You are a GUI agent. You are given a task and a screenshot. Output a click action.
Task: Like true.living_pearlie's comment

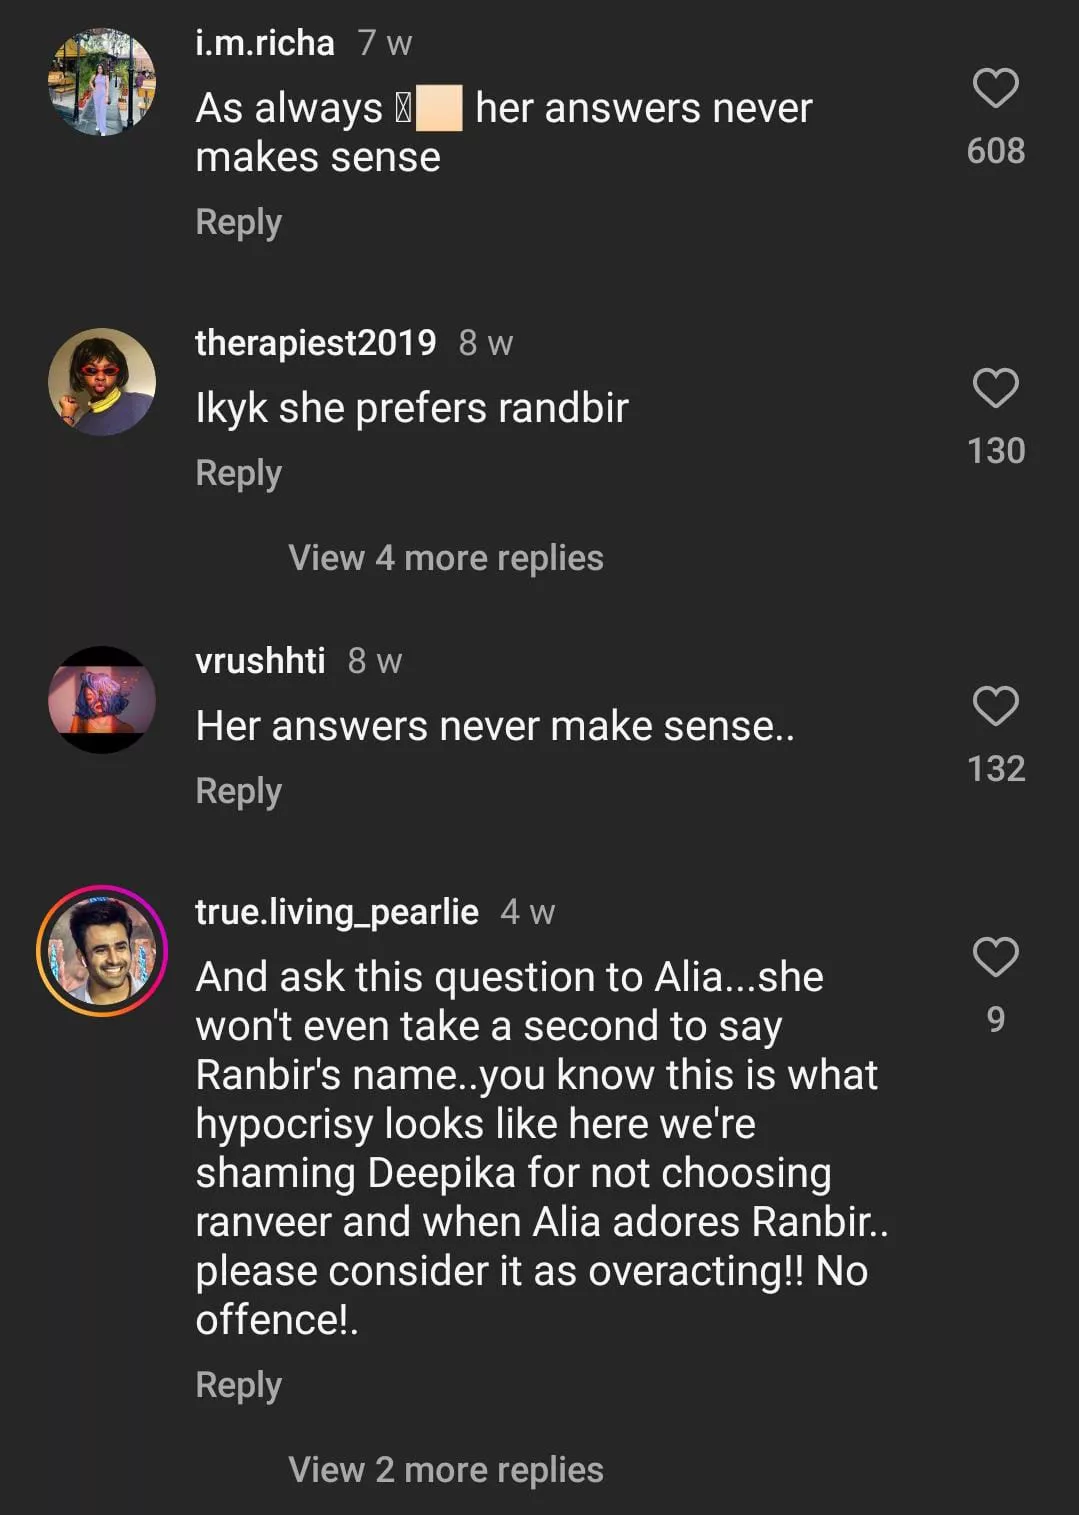pyautogui.click(x=995, y=957)
